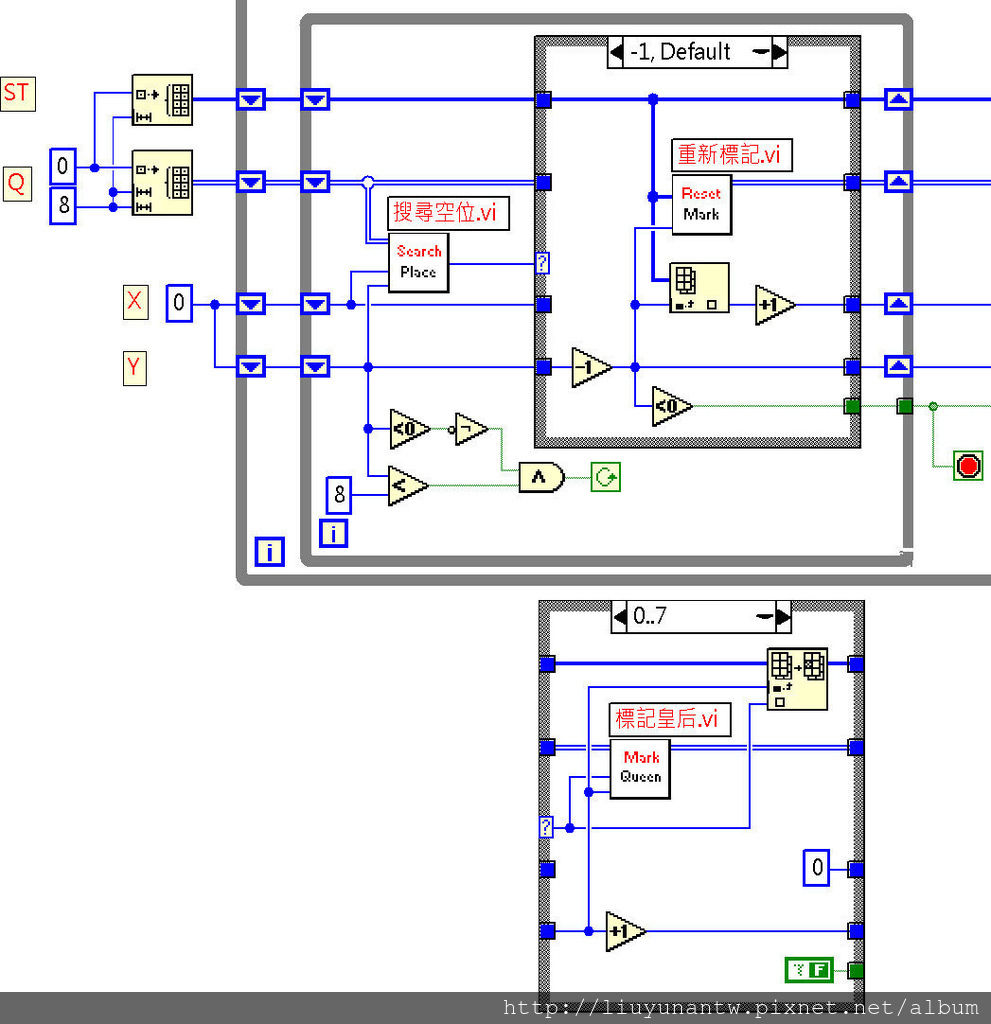Select the inner loop iteration terminal
The image size is (991, 1024).
(333, 533)
